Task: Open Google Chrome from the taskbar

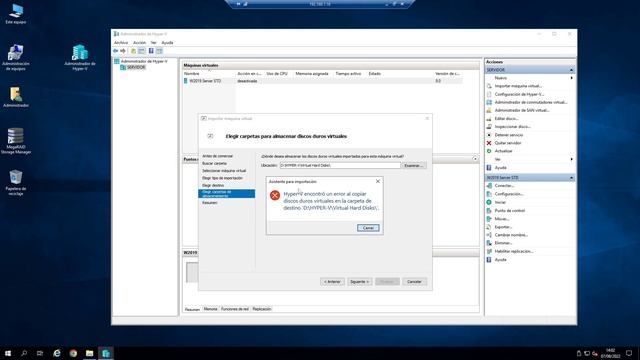Action: 73,353
